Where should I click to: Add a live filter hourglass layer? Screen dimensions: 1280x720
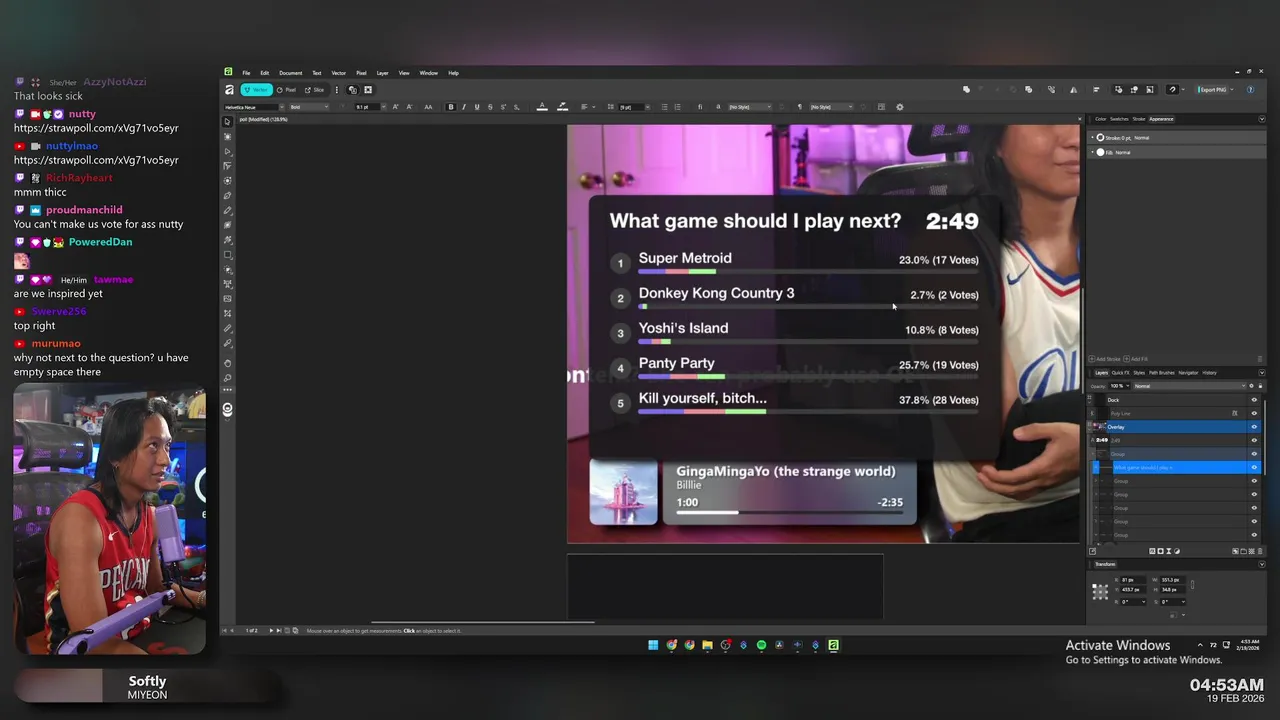(x=1169, y=551)
